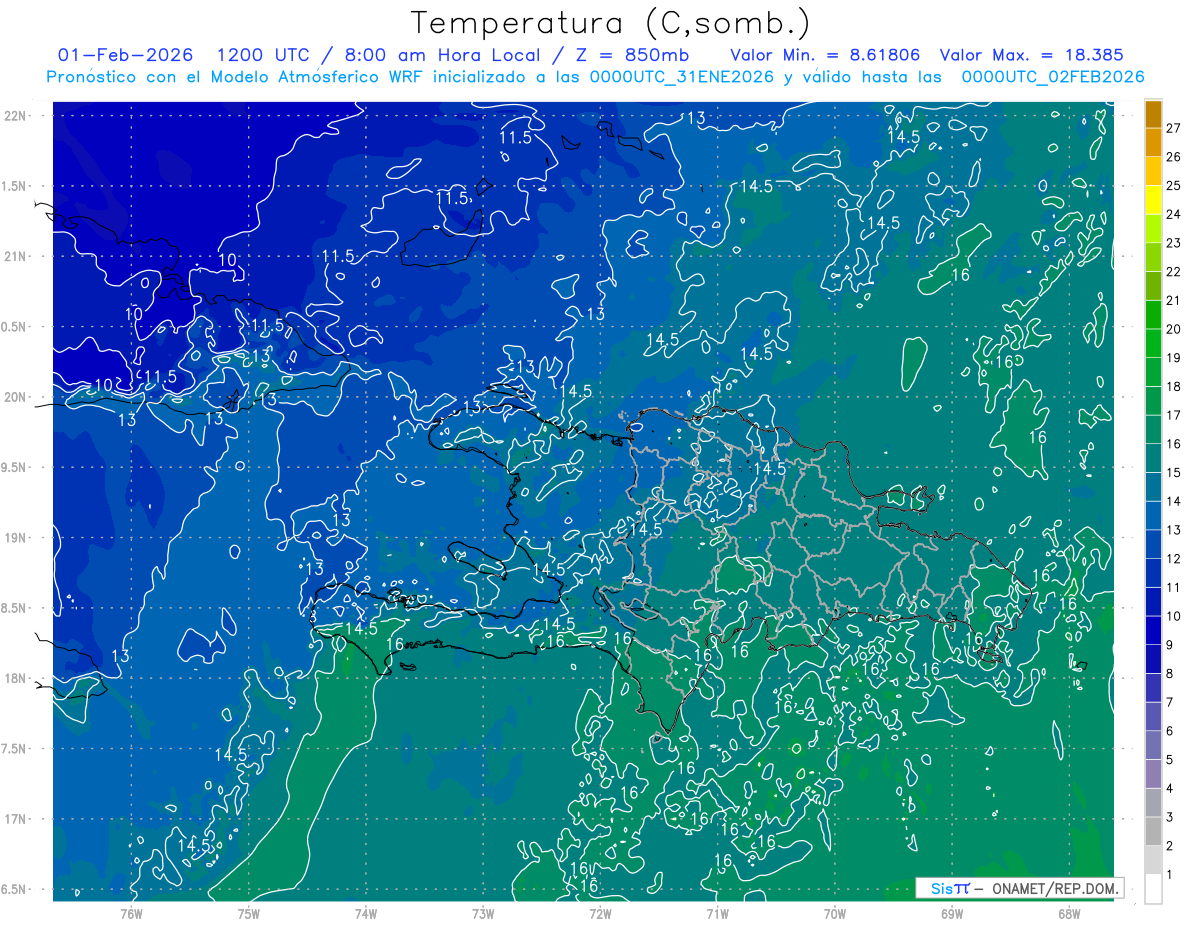
Task: Click the light purple swatch between 4 and 5
Action: 1153,774
